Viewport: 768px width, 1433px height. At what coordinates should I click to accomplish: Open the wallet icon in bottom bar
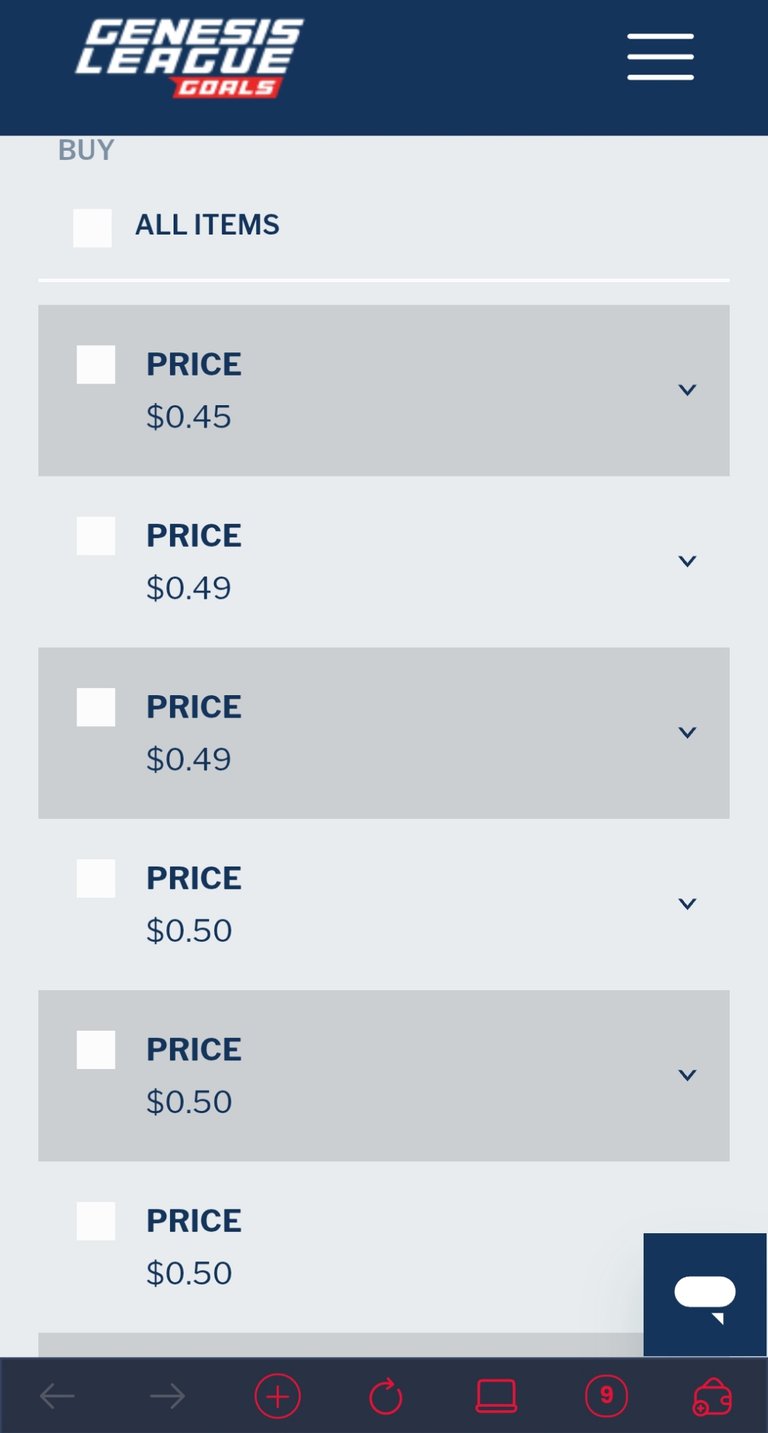712,1397
